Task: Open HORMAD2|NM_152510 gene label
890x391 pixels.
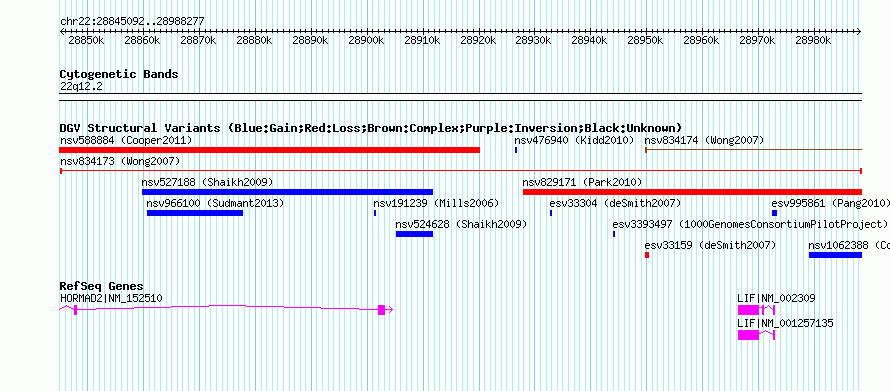Action: pyautogui.click(x=111, y=297)
